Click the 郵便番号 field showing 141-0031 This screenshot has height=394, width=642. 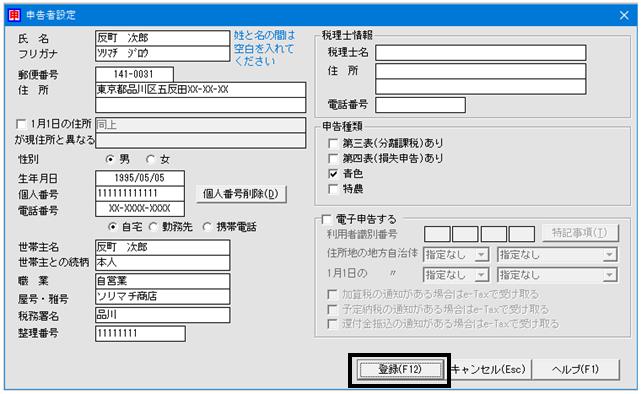pos(134,75)
